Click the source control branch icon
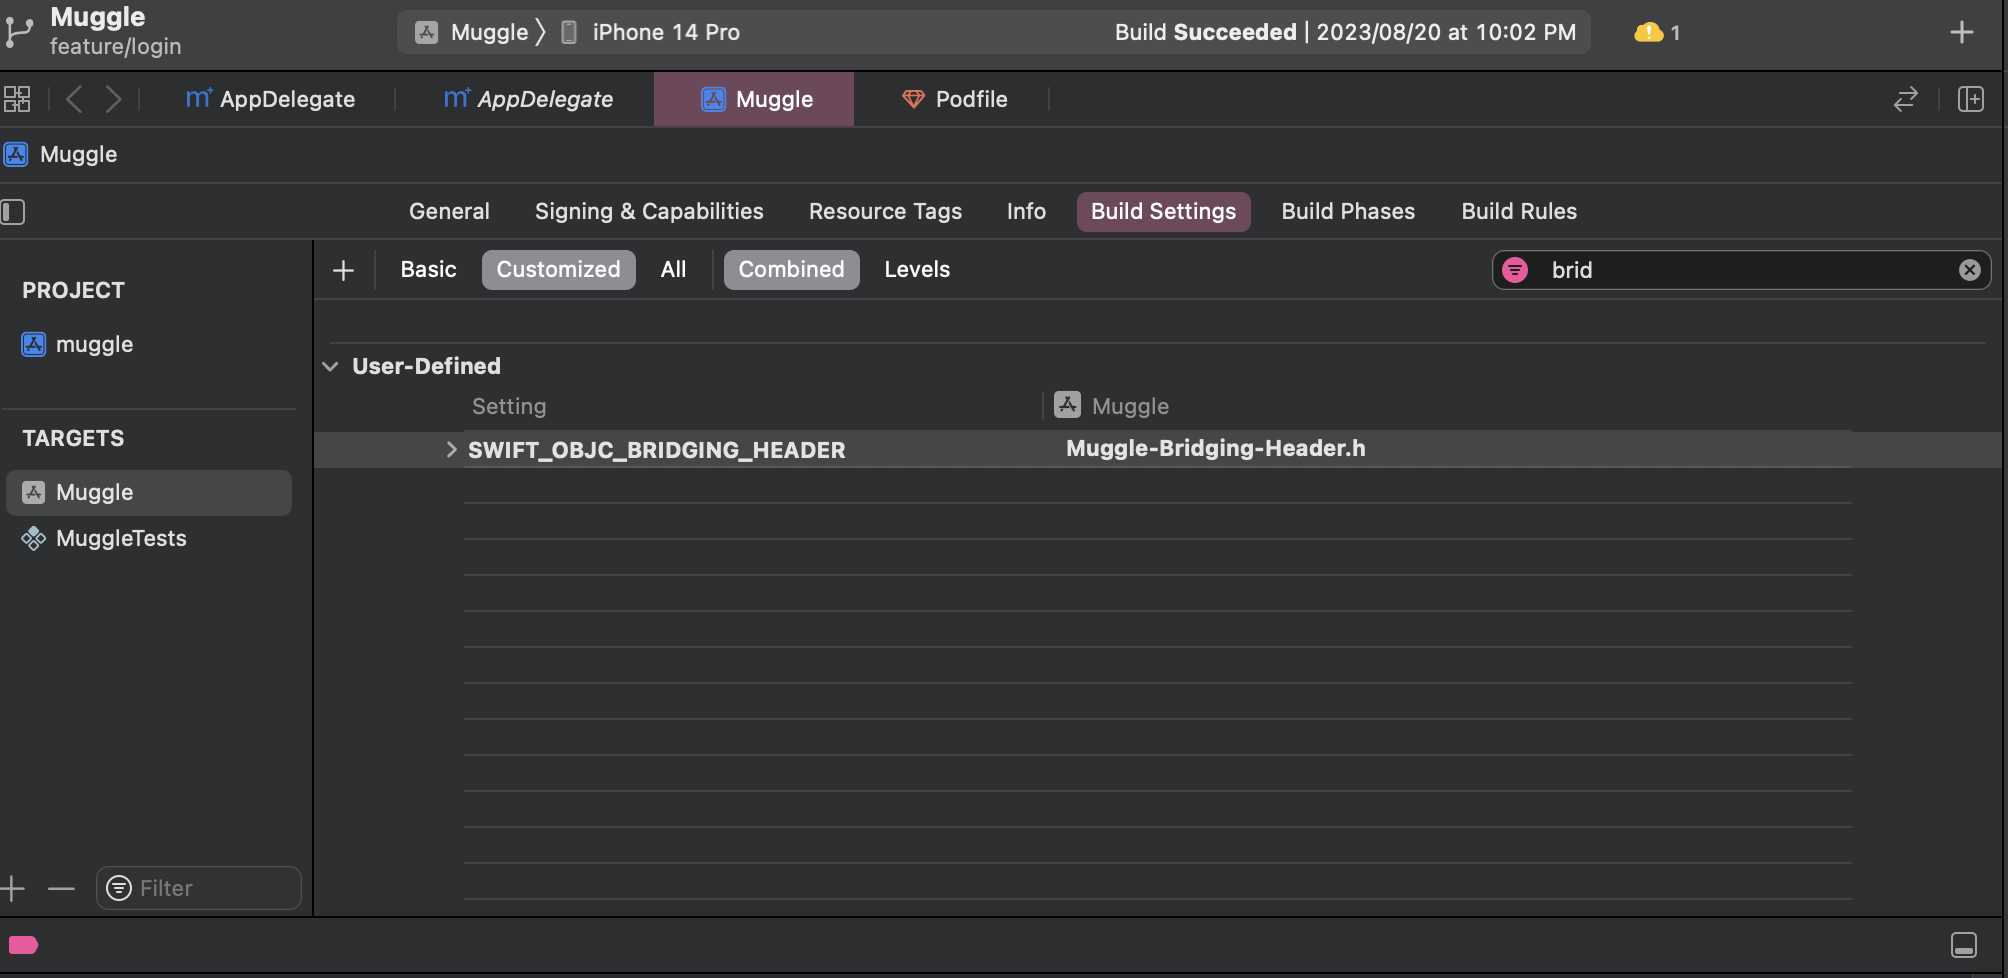Image resolution: width=2008 pixels, height=978 pixels. pos(18,32)
